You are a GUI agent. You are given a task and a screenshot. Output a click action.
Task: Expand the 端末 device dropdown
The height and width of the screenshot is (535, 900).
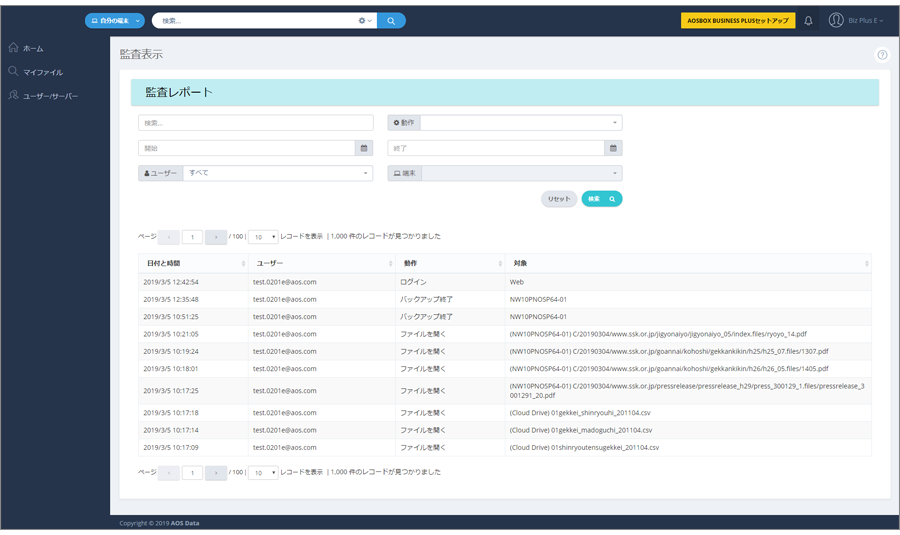(522, 173)
